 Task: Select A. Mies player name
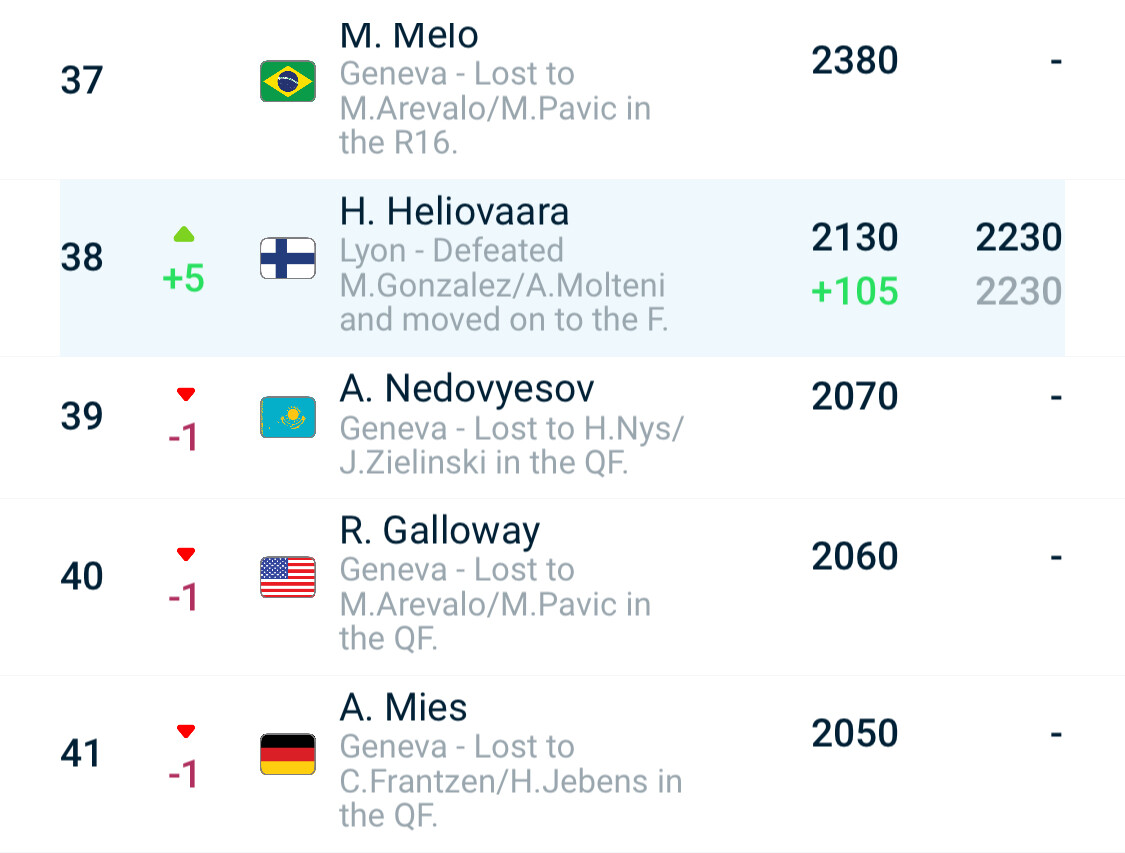click(x=403, y=708)
